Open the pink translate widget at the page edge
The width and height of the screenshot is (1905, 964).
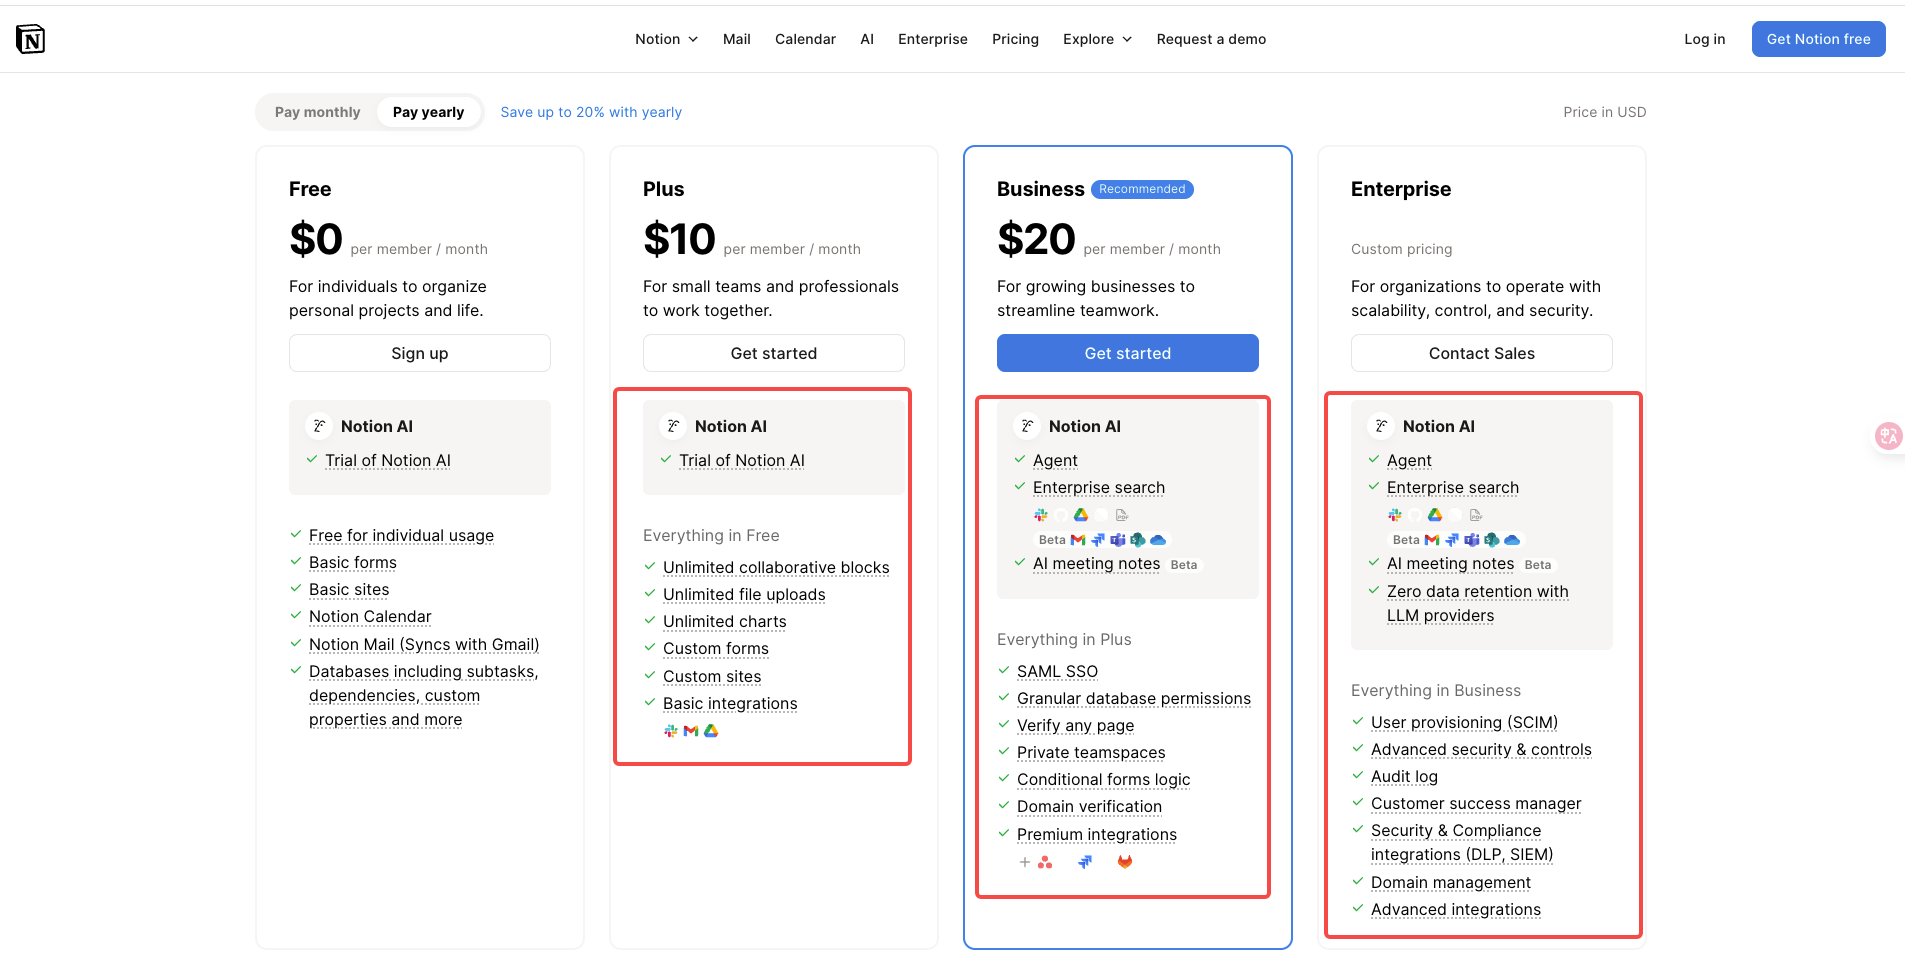coord(1888,436)
